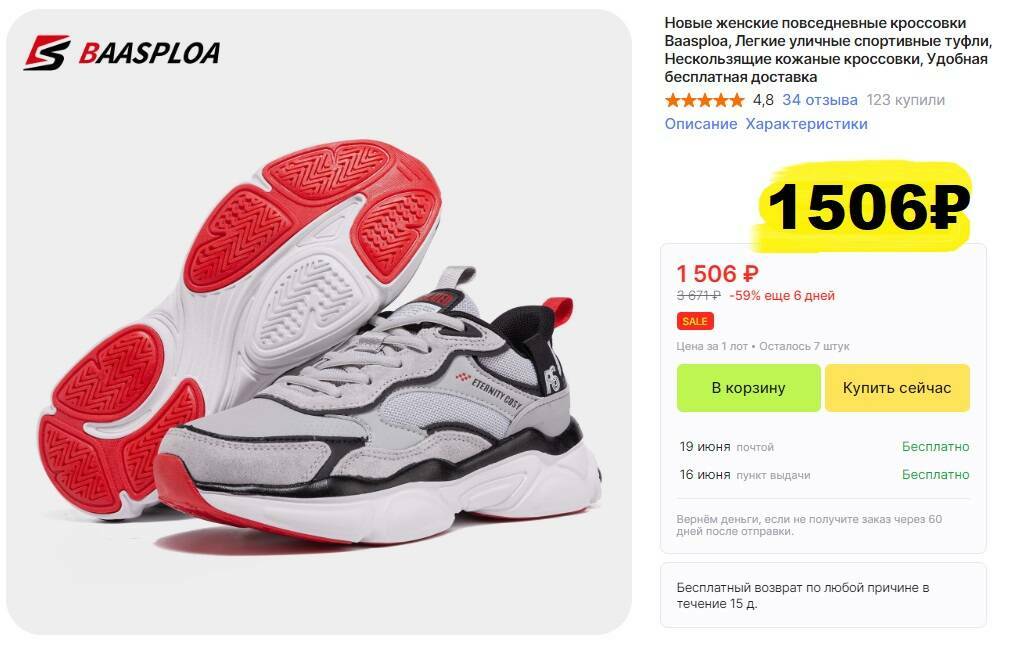Select the 16 июня пункт выдачи delivery row
1021x653 pixels.
point(824,475)
